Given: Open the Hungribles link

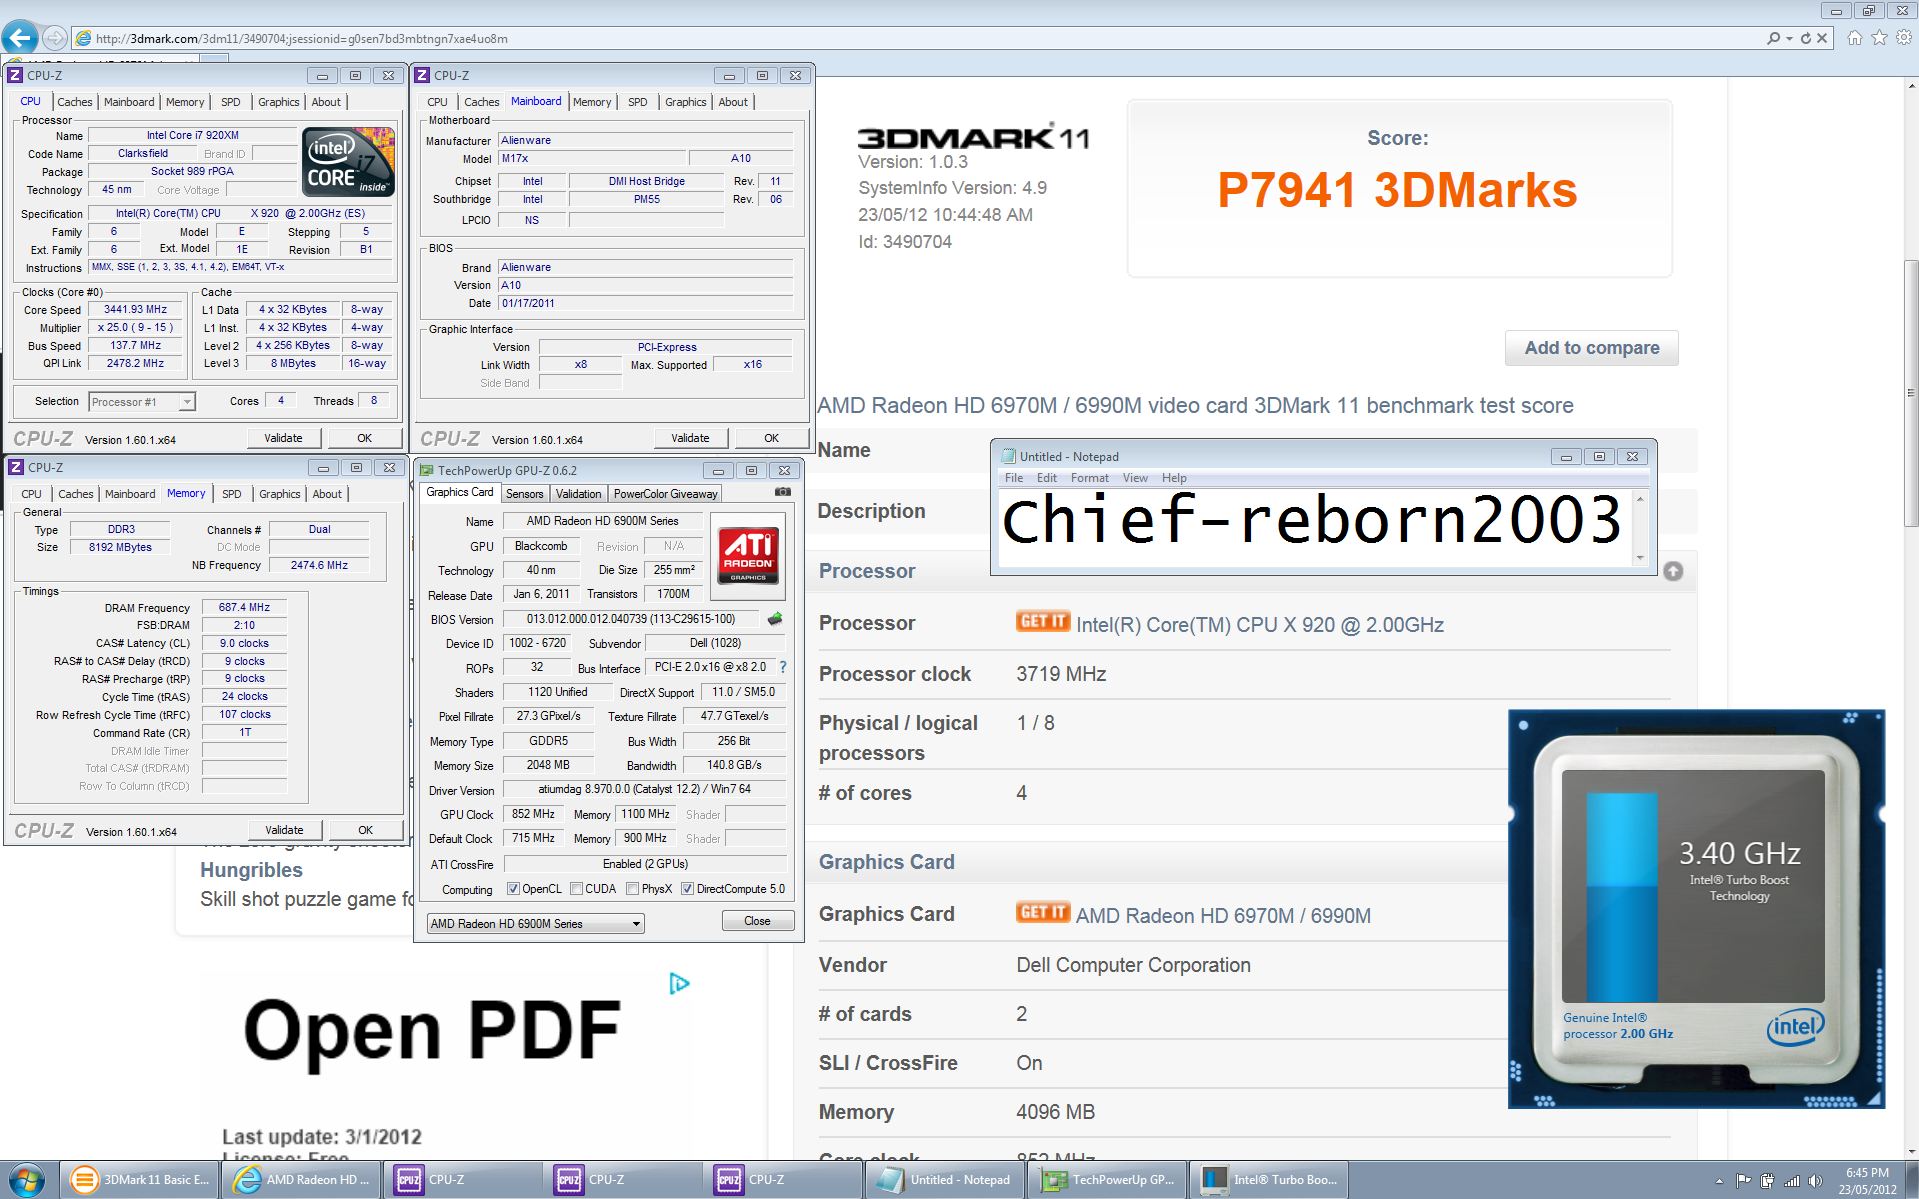Looking at the screenshot, I should [251, 870].
